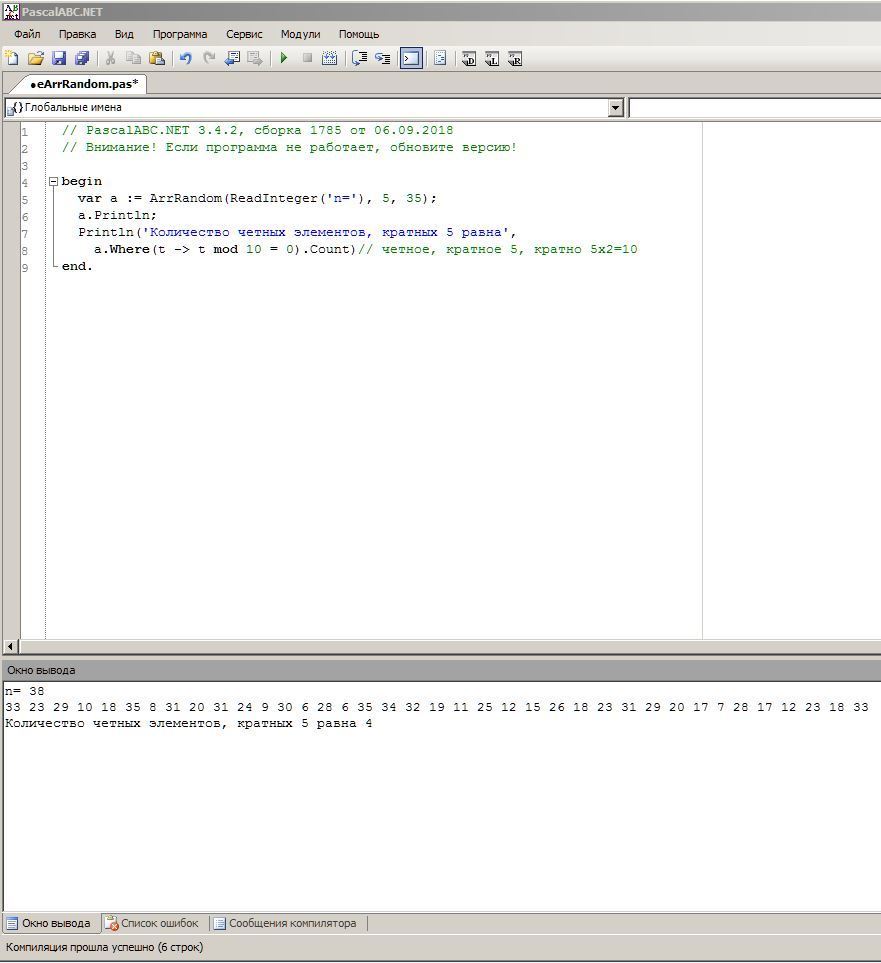Open the Сервис menu

click(x=244, y=34)
